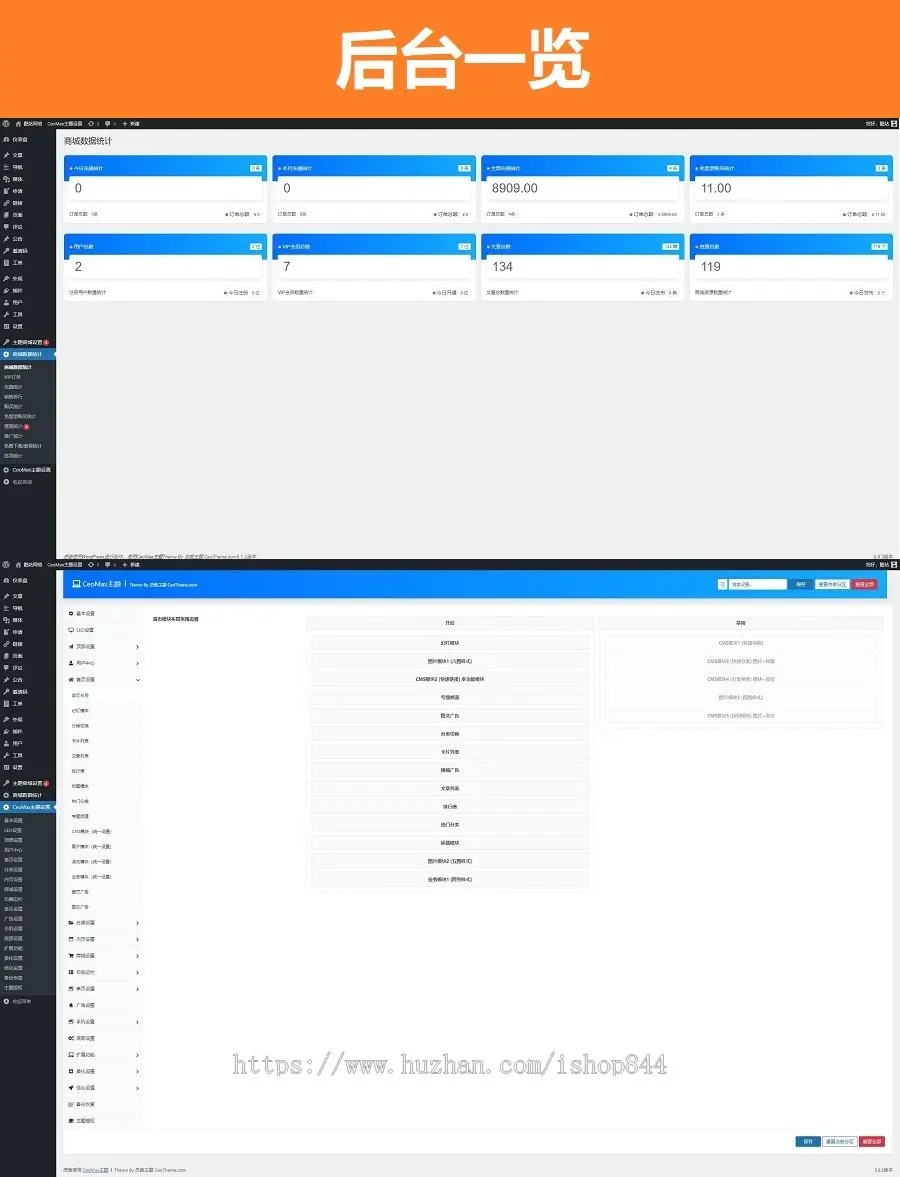900x1177 pixels.
Task: Select CMS模块1 block in disabled column
Action: (740, 643)
